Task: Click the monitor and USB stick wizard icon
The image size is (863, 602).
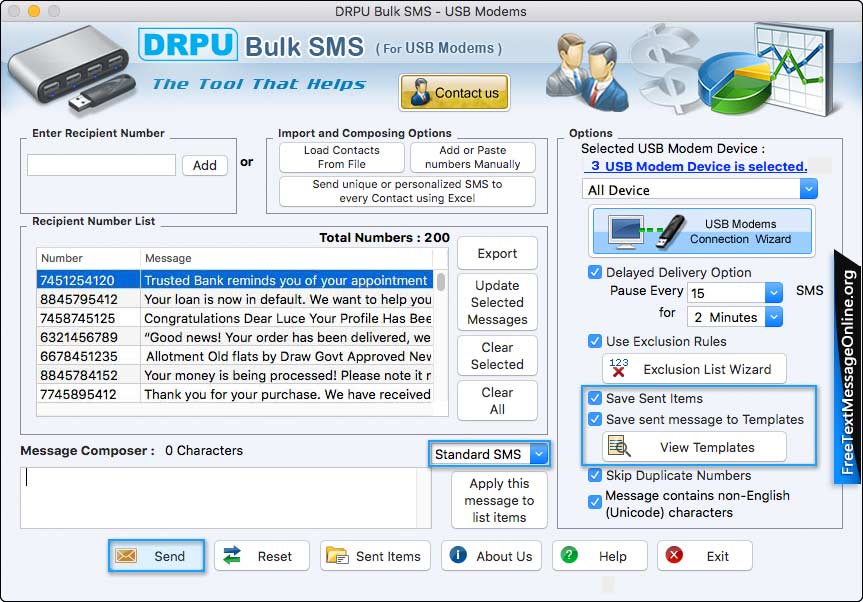Action: coord(646,231)
